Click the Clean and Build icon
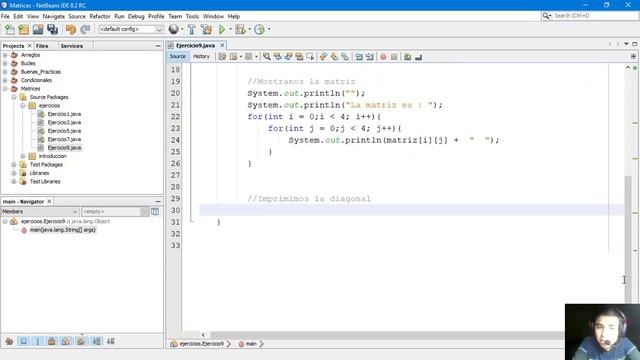 207,29
